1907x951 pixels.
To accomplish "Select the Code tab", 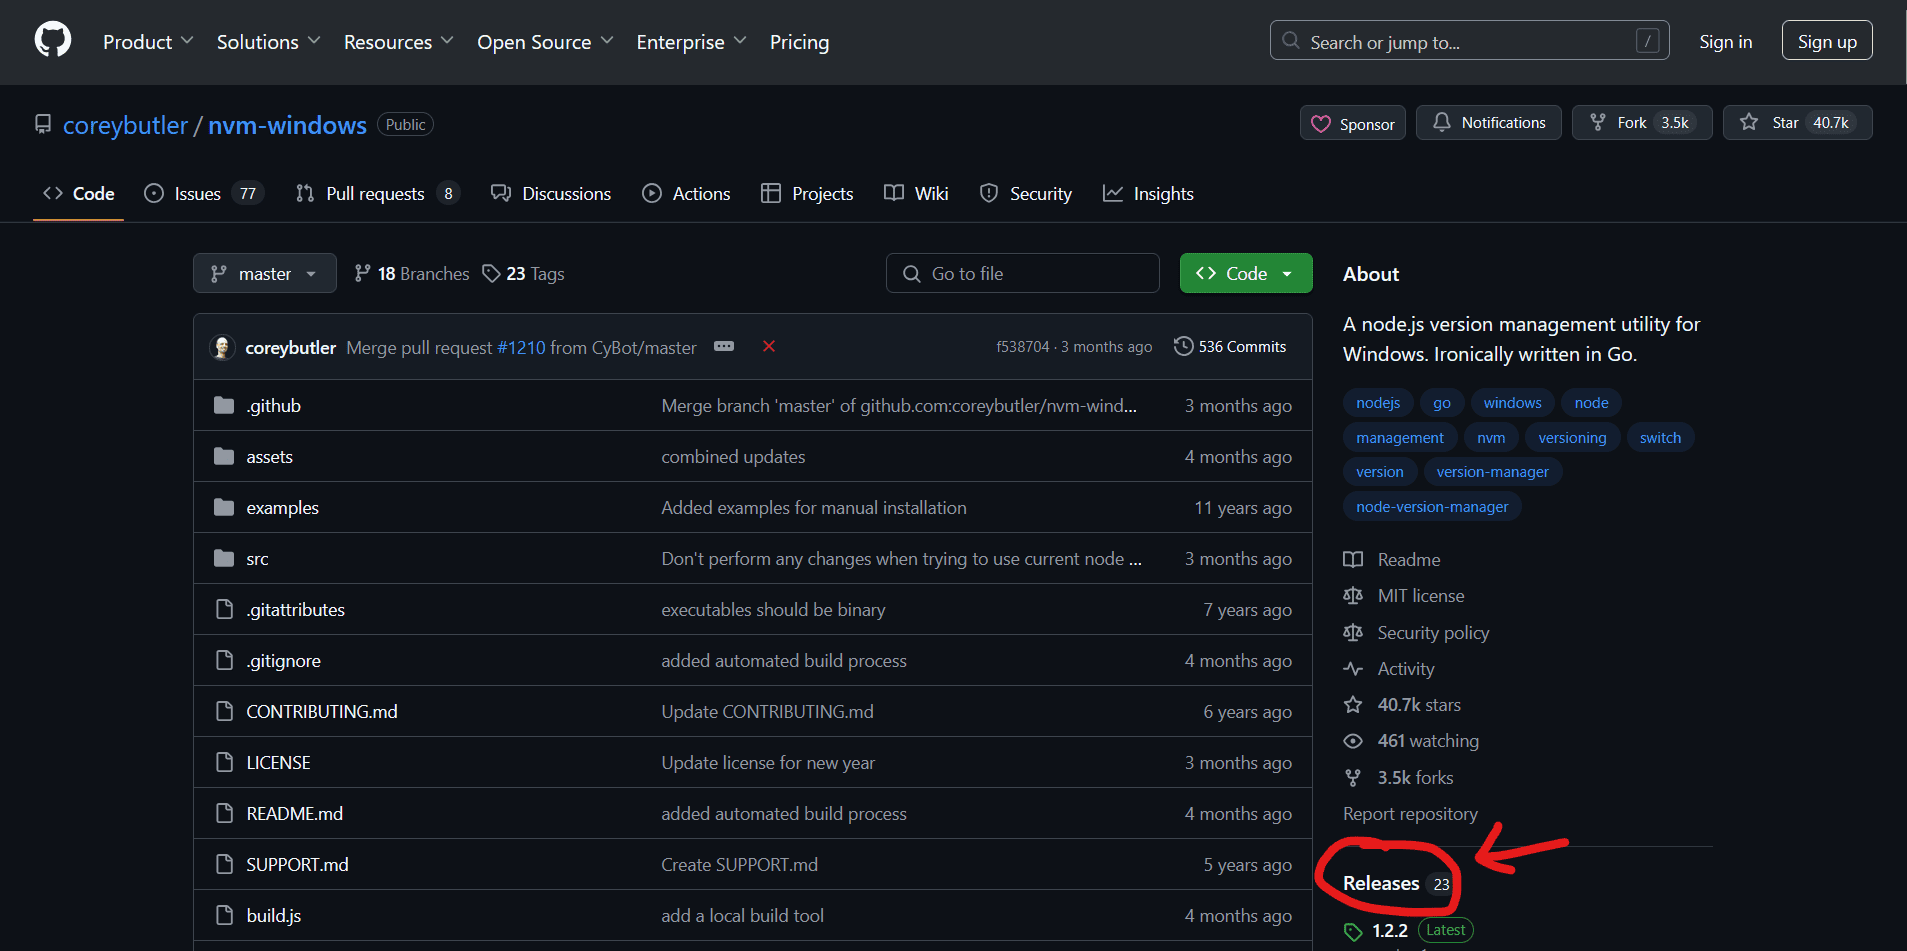I will pyautogui.click(x=78, y=194).
